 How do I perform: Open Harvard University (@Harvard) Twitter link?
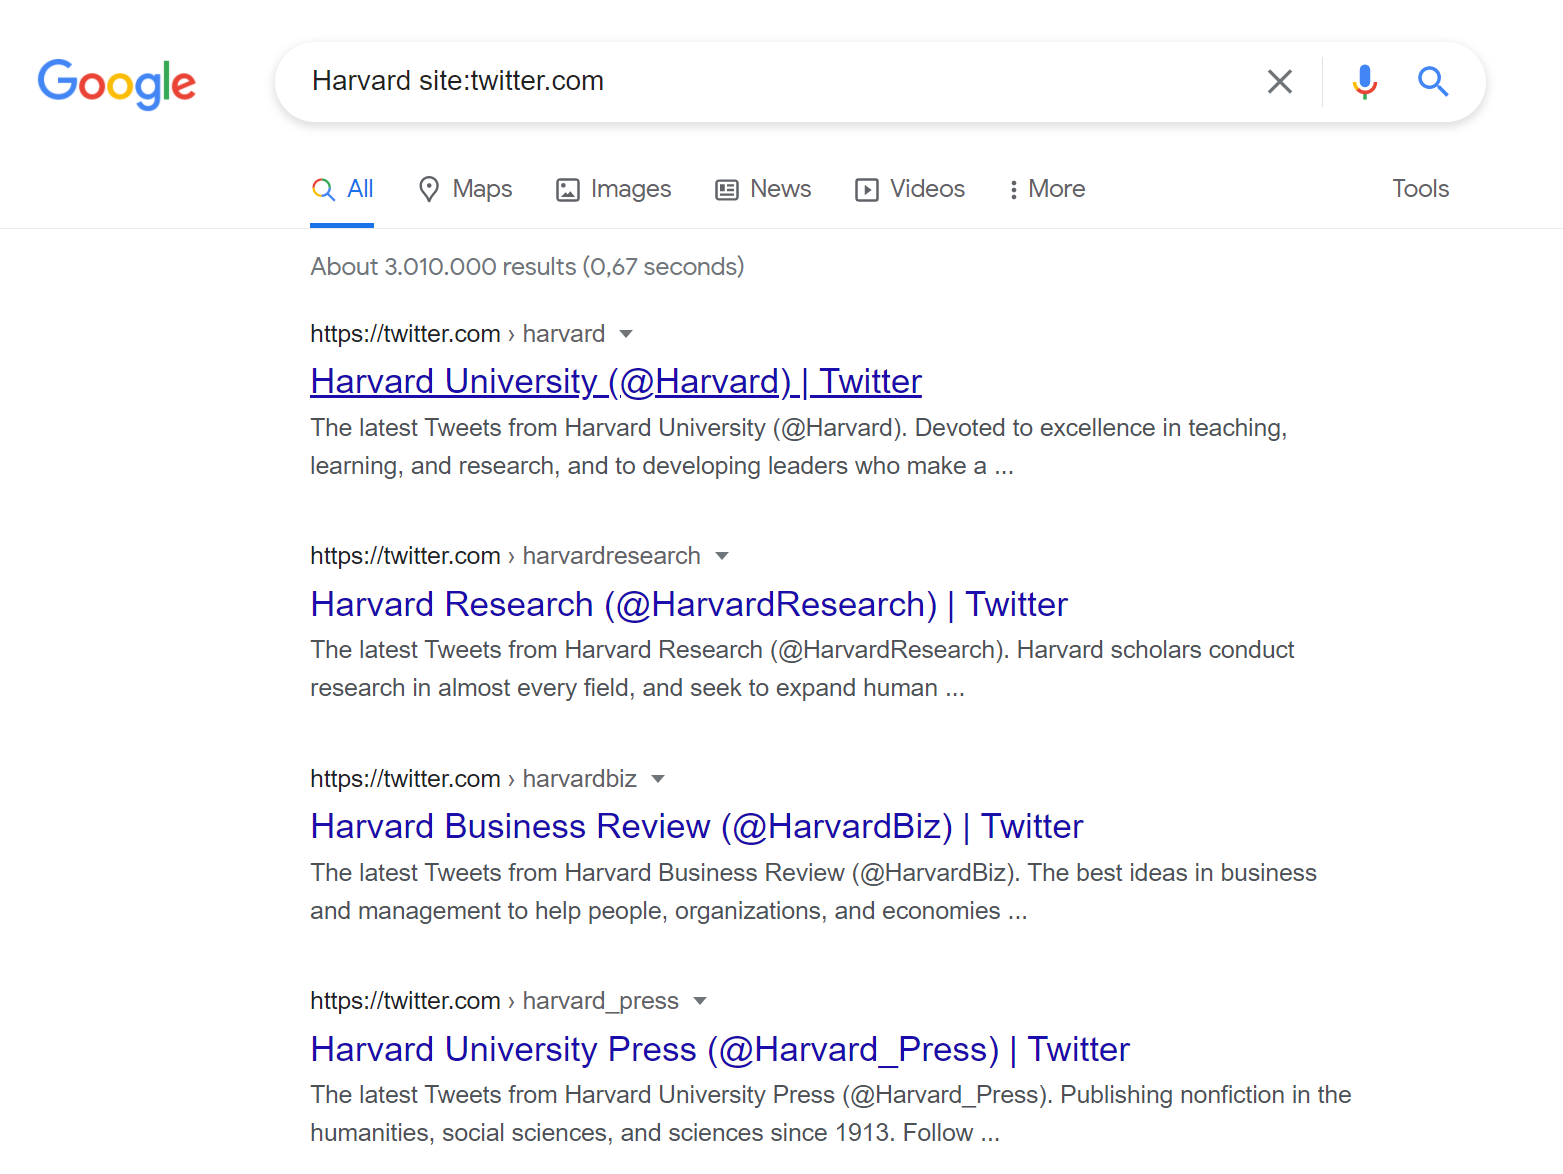point(615,382)
